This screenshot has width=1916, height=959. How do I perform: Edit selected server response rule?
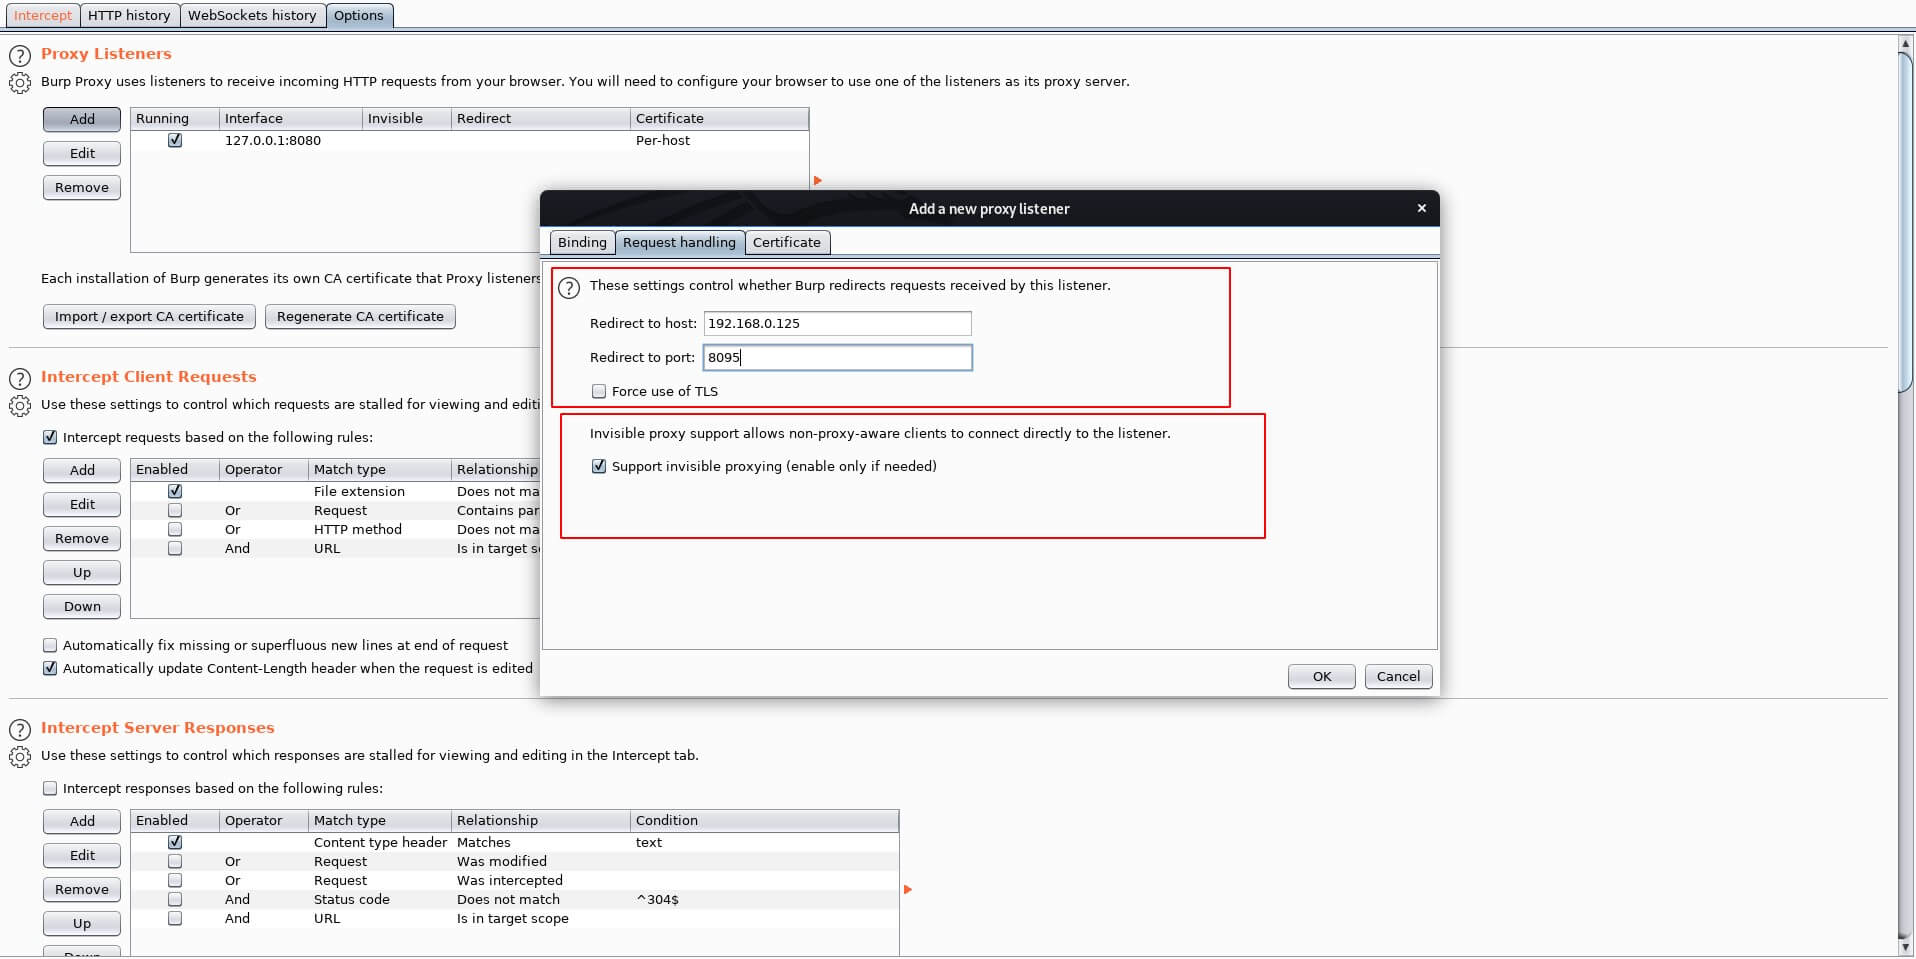82,855
